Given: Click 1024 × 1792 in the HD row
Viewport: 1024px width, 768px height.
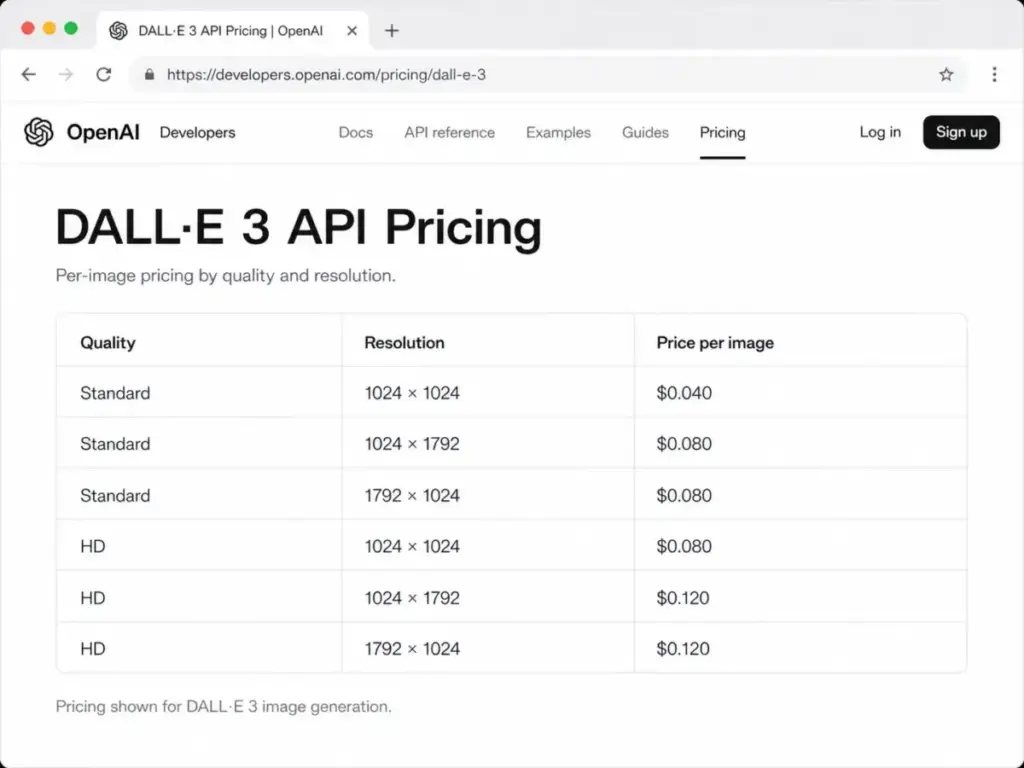Looking at the screenshot, I should coord(412,598).
